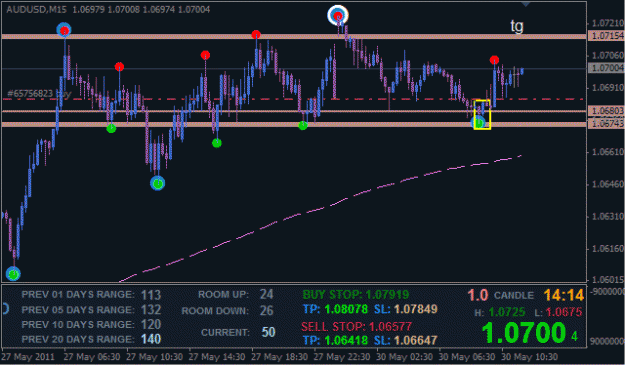Click the daily low value 1.0675
The height and width of the screenshot is (365, 625).
(564, 312)
